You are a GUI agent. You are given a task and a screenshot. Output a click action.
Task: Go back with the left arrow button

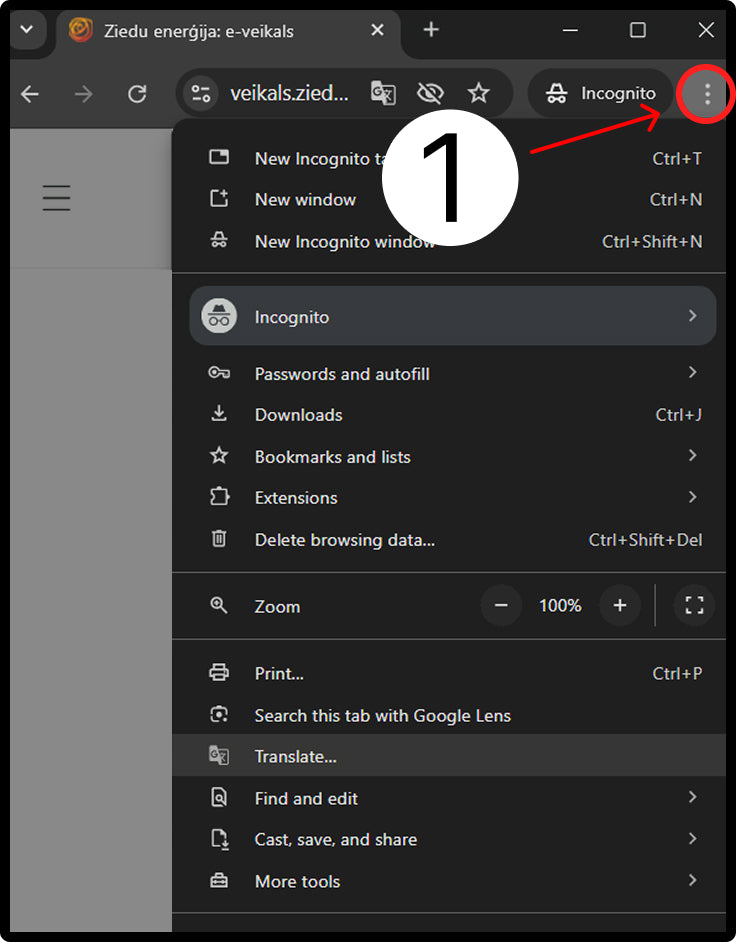click(x=31, y=94)
